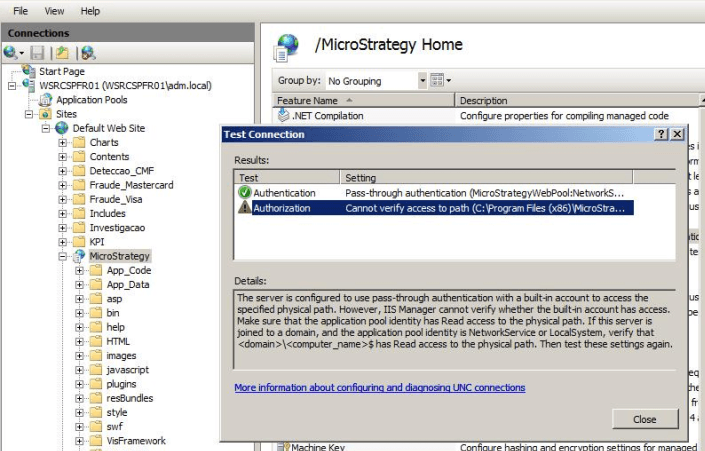This screenshot has width=705, height=451.
Task: Click the help folder icon
Action: pos(96,327)
